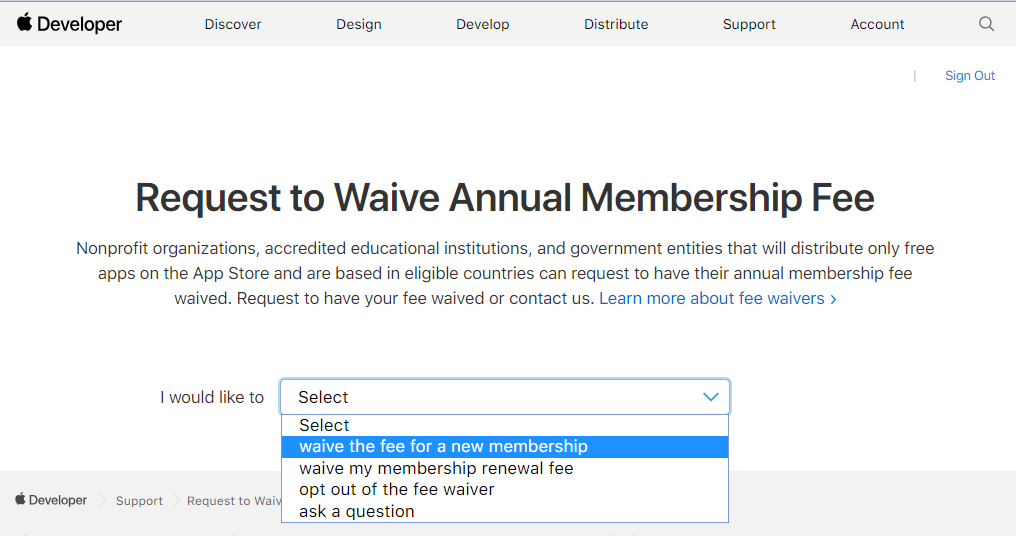Open the Account page

(x=877, y=24)
